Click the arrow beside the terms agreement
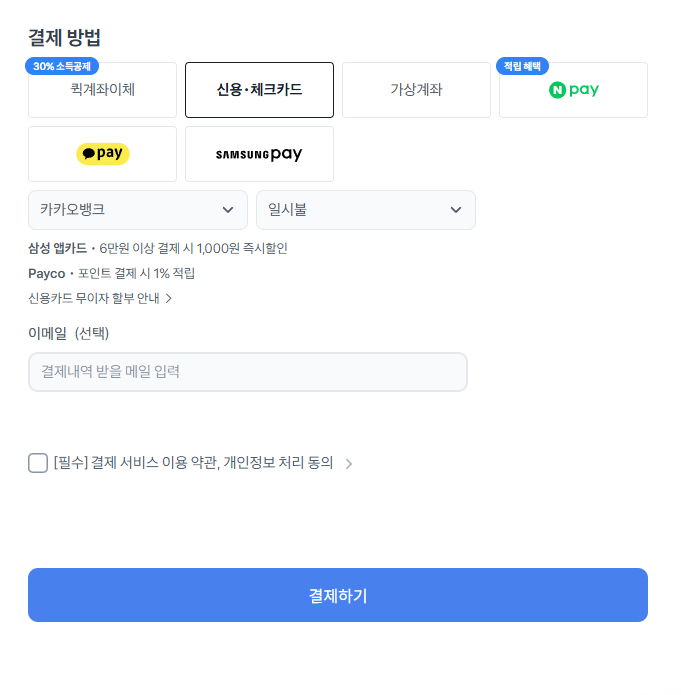The image size is (681, 695). 349,463
